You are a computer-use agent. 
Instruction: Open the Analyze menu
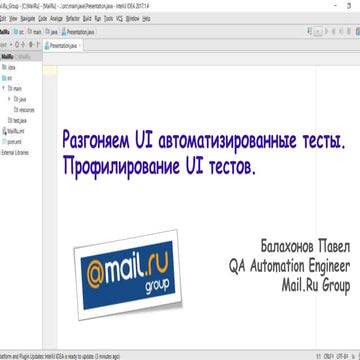[x=56, y=19]
